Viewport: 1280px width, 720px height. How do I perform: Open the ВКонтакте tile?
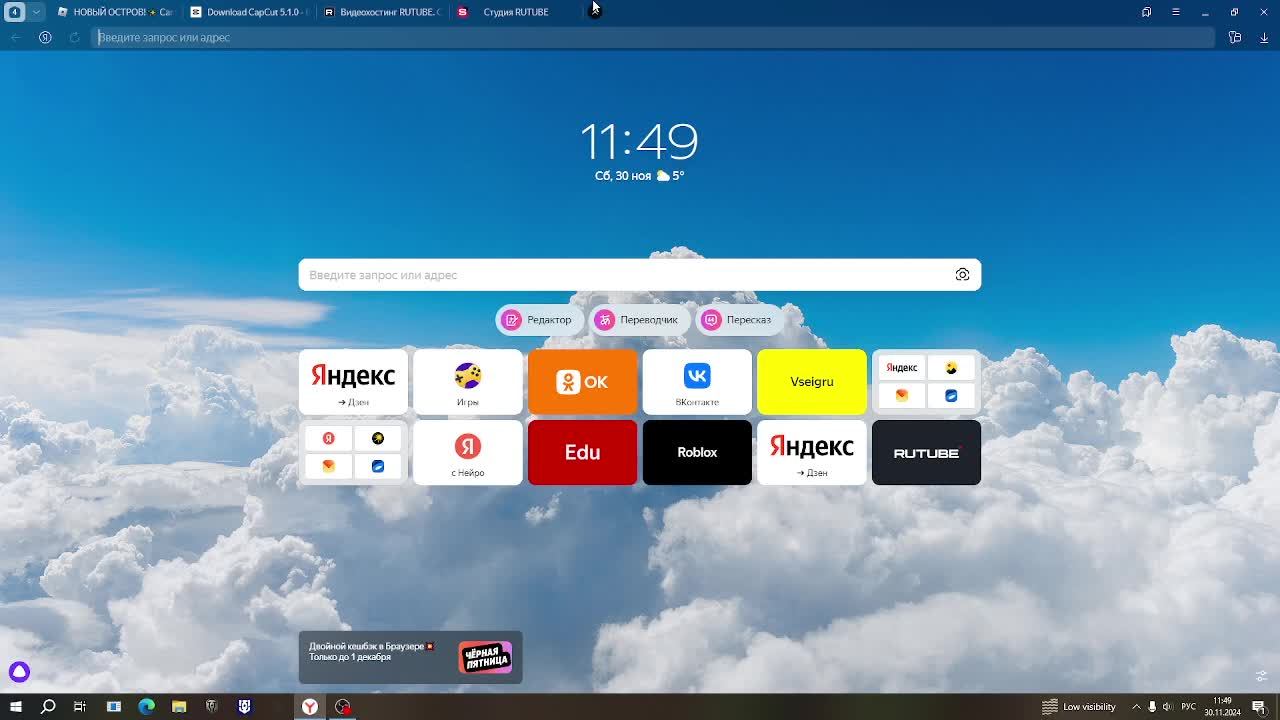pos(697,382)
